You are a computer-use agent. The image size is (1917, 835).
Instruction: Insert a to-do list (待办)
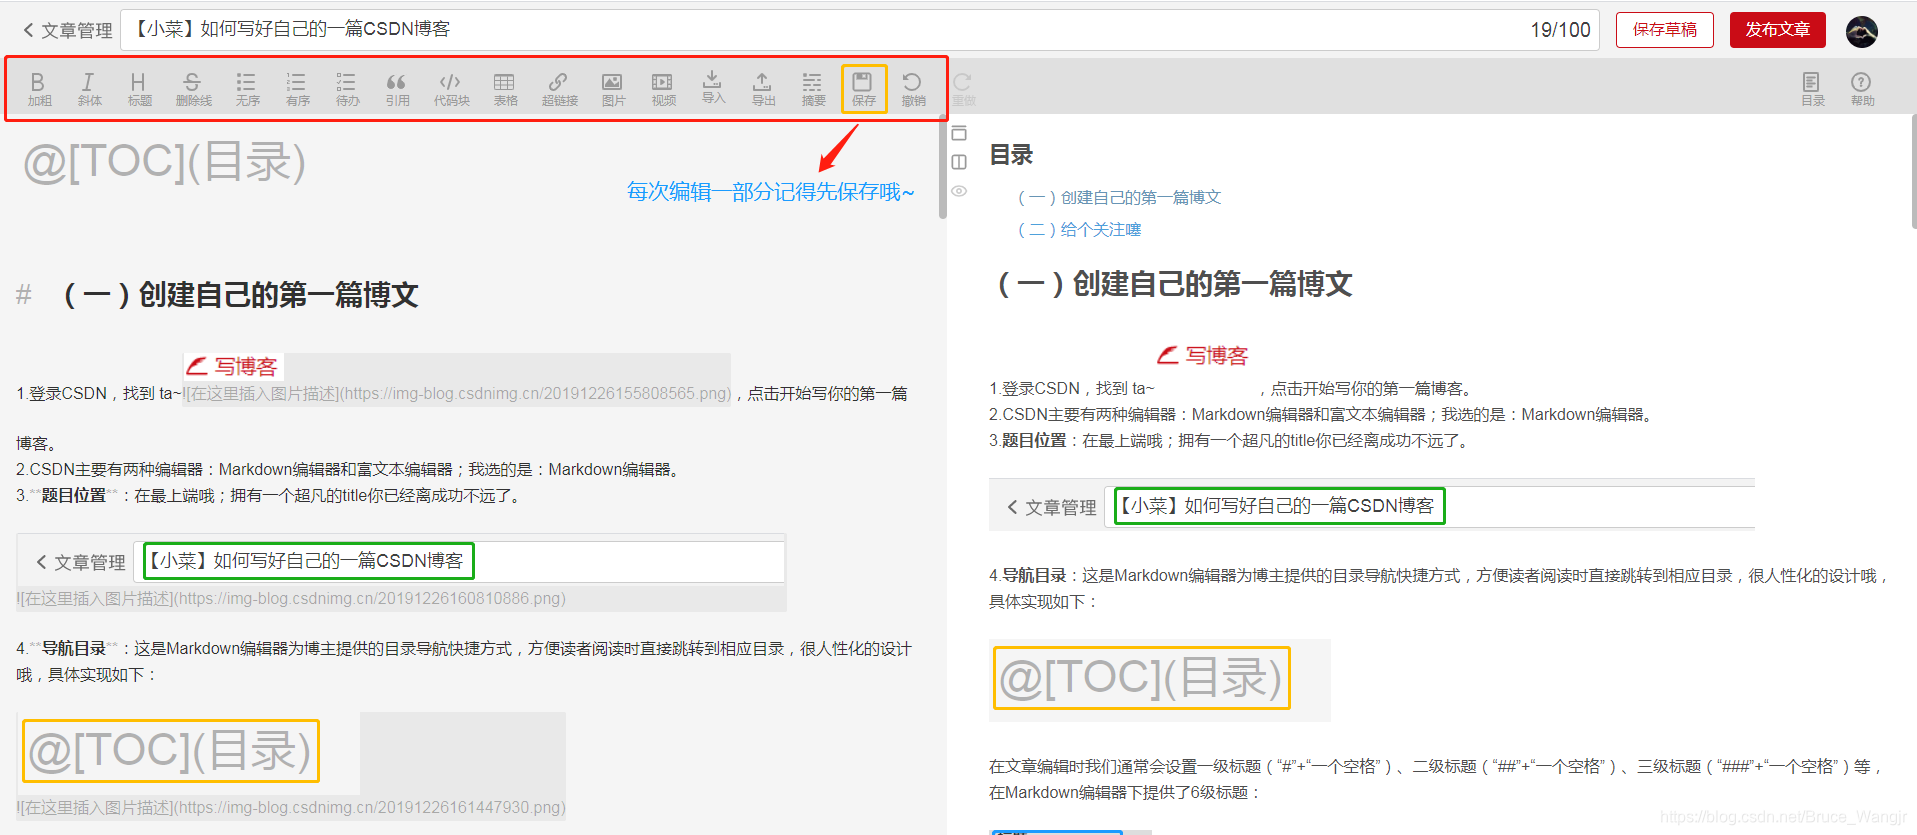click(347, 88)
